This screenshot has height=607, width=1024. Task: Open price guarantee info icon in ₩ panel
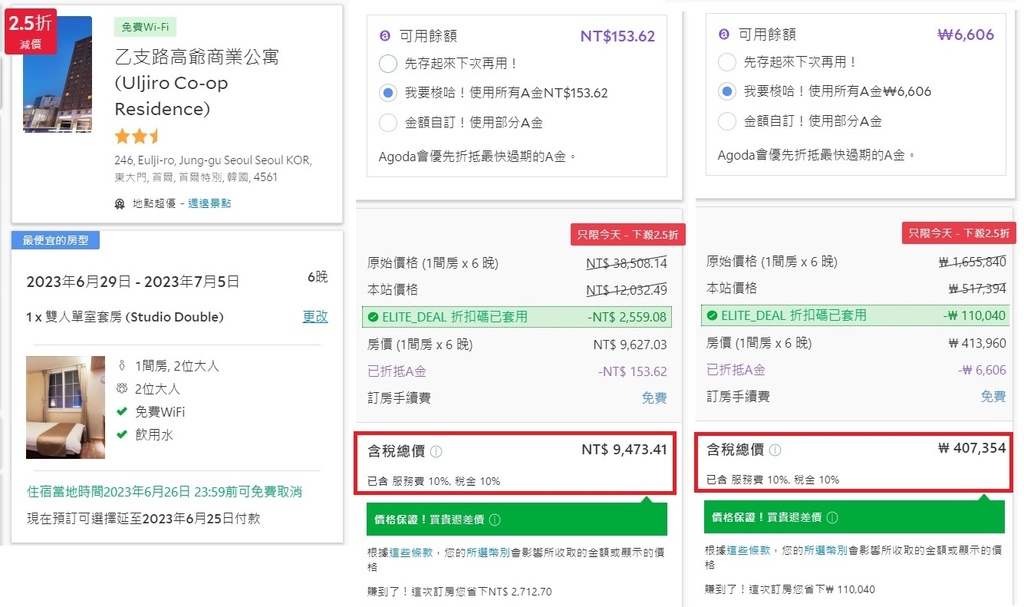(834, 518)
